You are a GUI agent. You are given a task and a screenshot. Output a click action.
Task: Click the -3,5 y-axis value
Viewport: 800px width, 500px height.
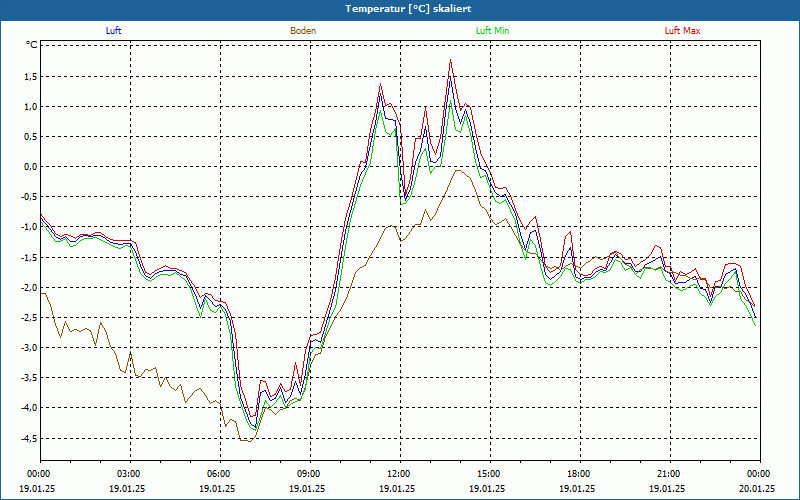(29, 378)
